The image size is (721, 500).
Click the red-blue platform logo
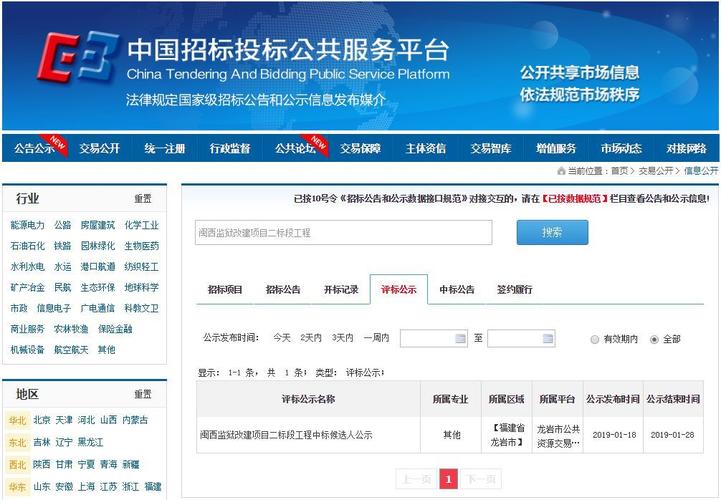77,57
